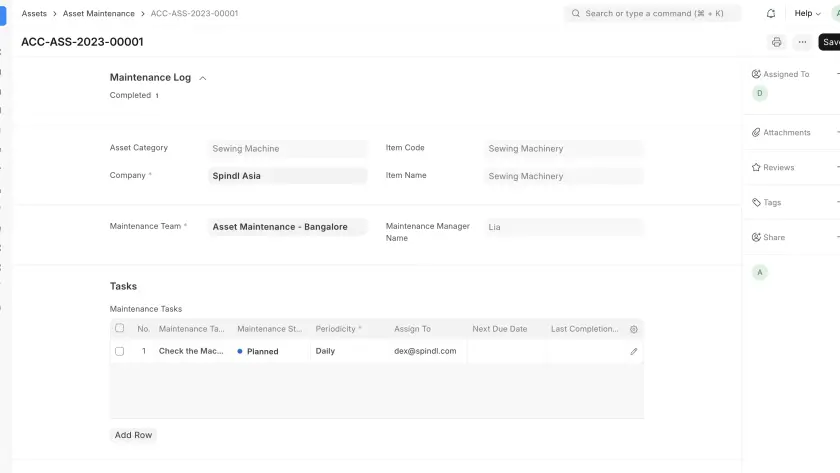Click the Attachments paperclip icon

[x=756, y=132]
